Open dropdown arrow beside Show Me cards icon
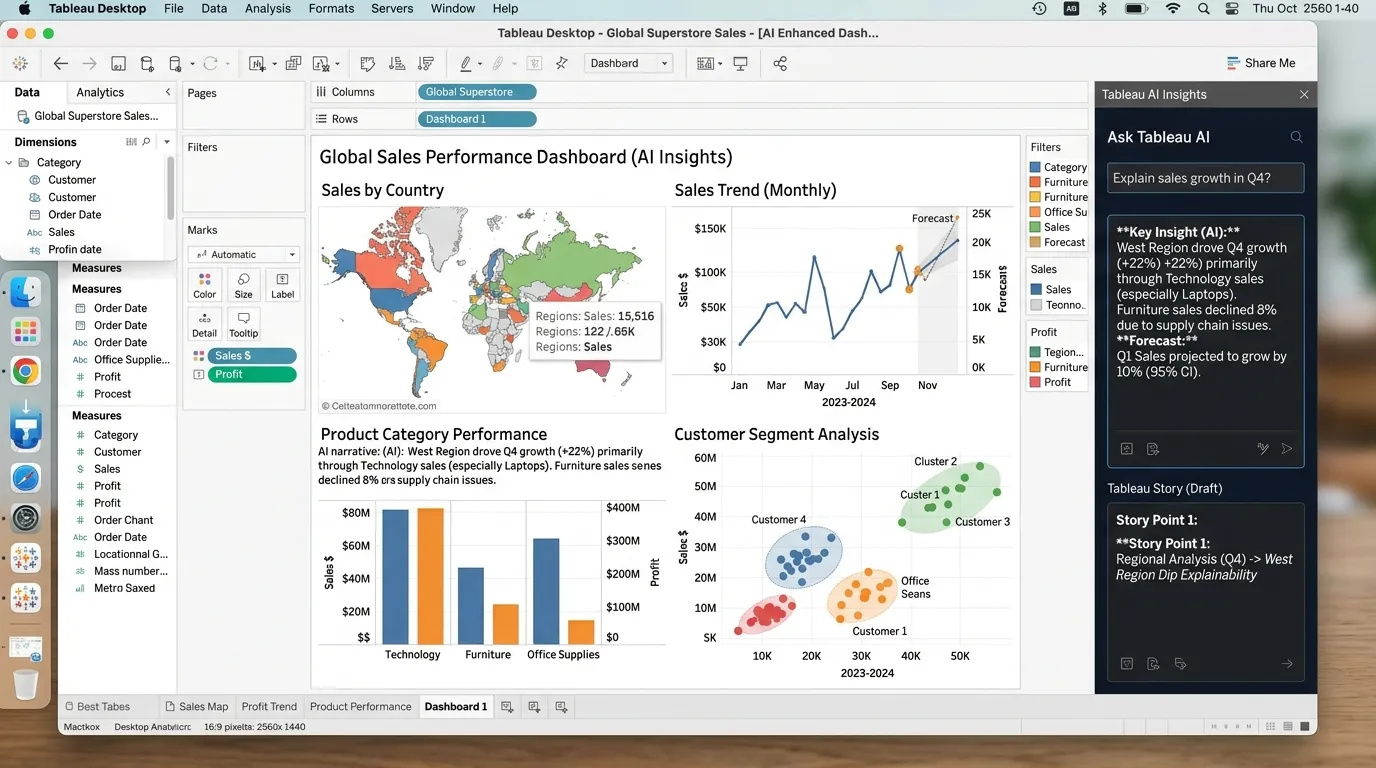This screenshot has height=768, width=1376. (720, 64)
